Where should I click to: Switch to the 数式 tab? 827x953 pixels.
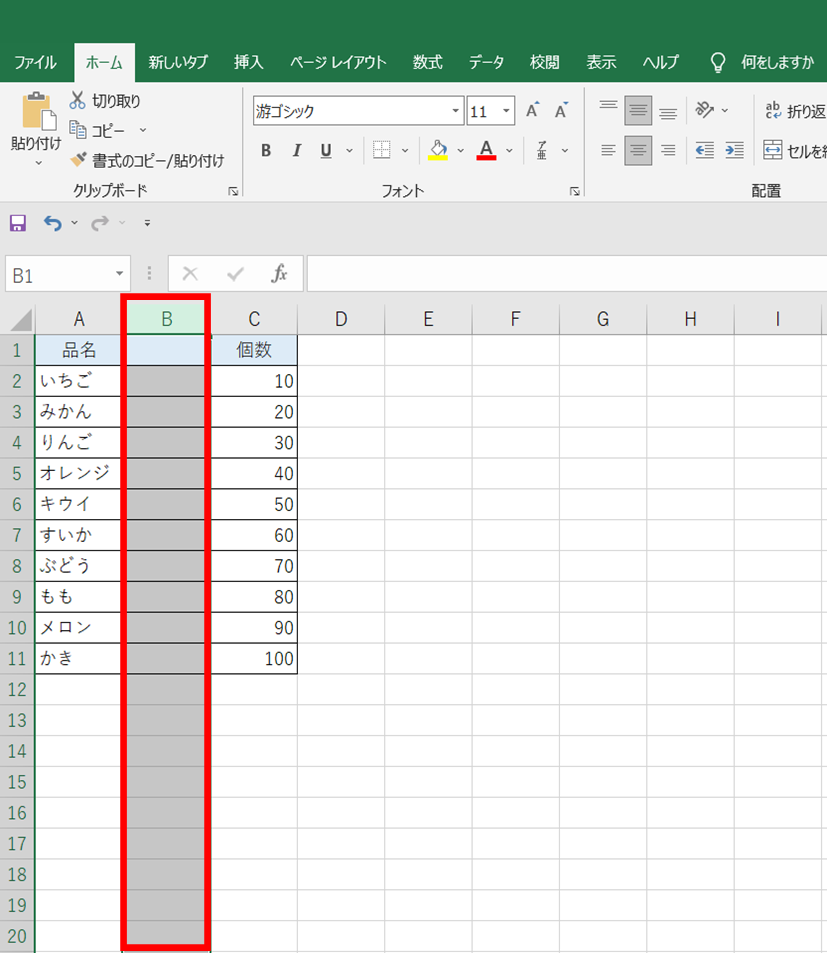428,62
